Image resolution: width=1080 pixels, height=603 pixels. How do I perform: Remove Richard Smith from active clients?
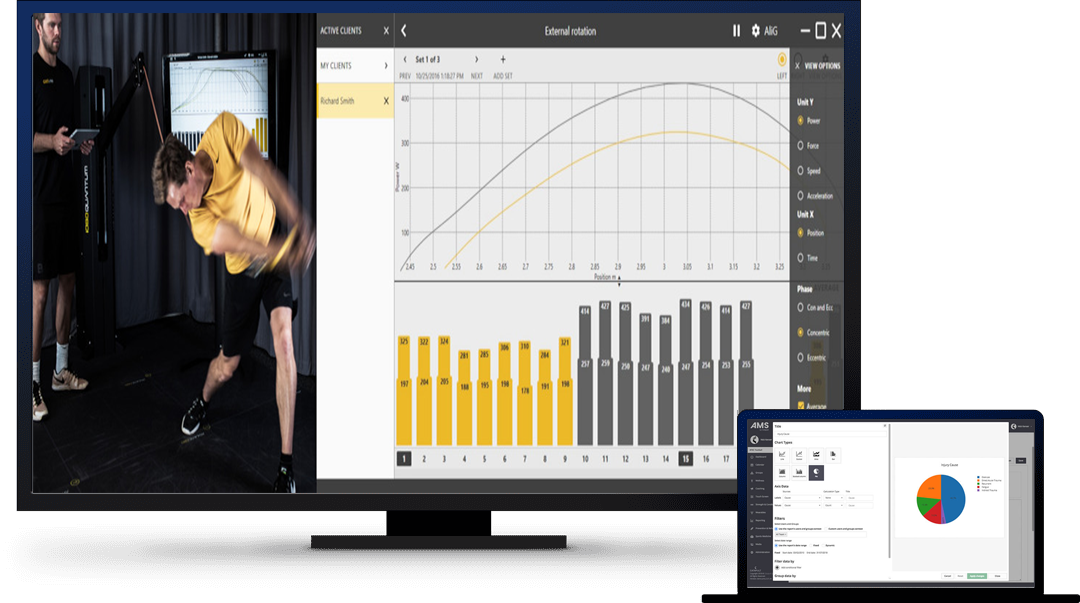(386, 101)
